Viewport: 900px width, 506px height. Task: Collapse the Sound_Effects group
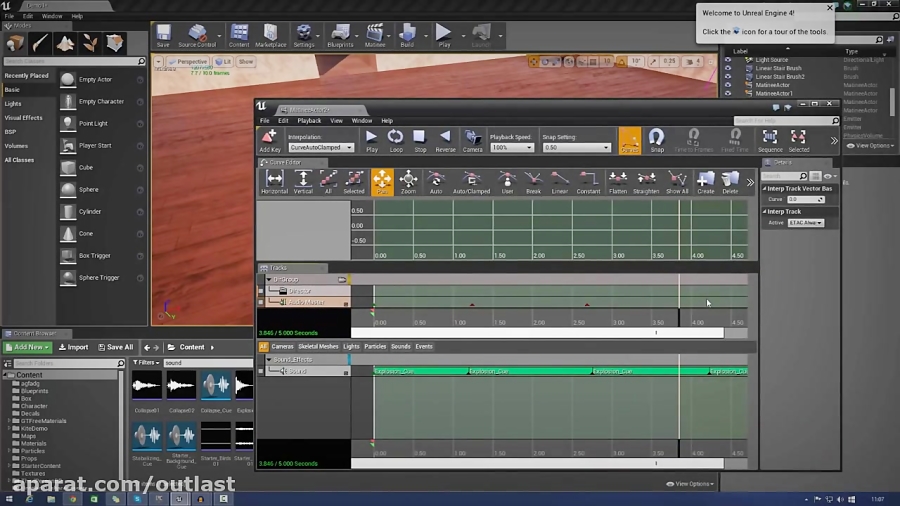(x=269, y=360)
